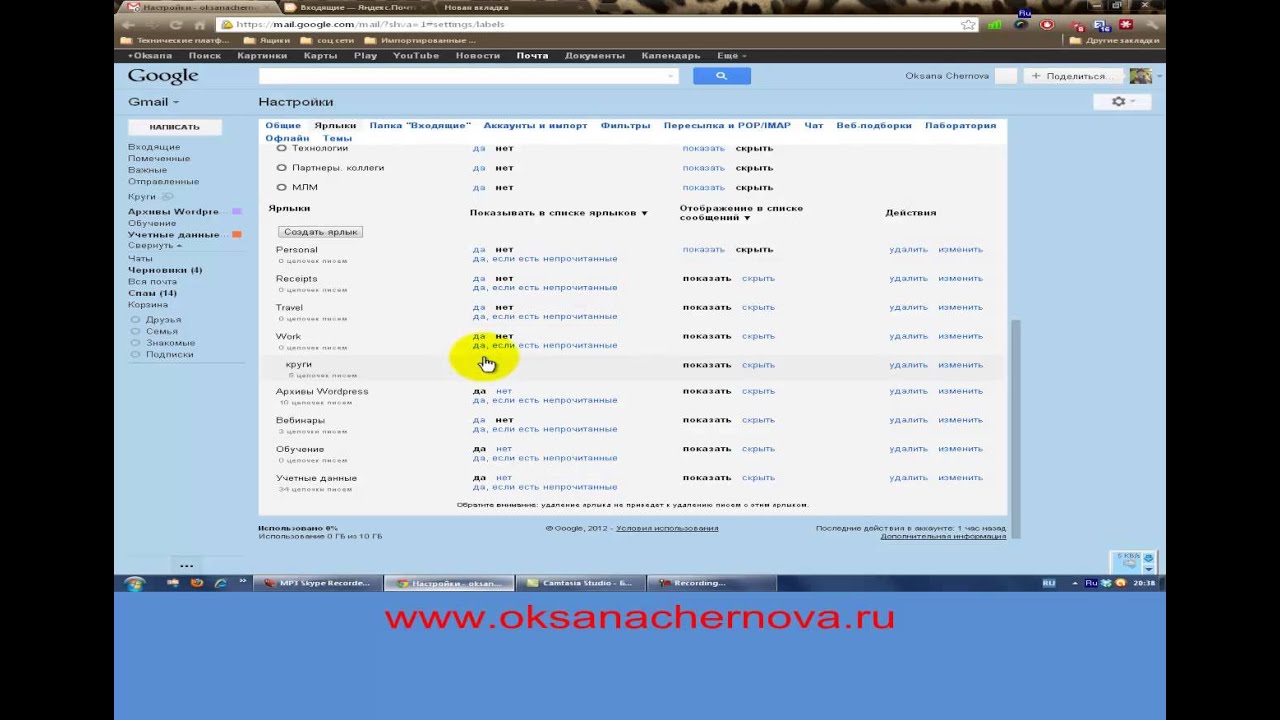Switch to Camtasia Studio taskbar window
The height and width of the screenshot is (720, 1280).
(580, 583)
